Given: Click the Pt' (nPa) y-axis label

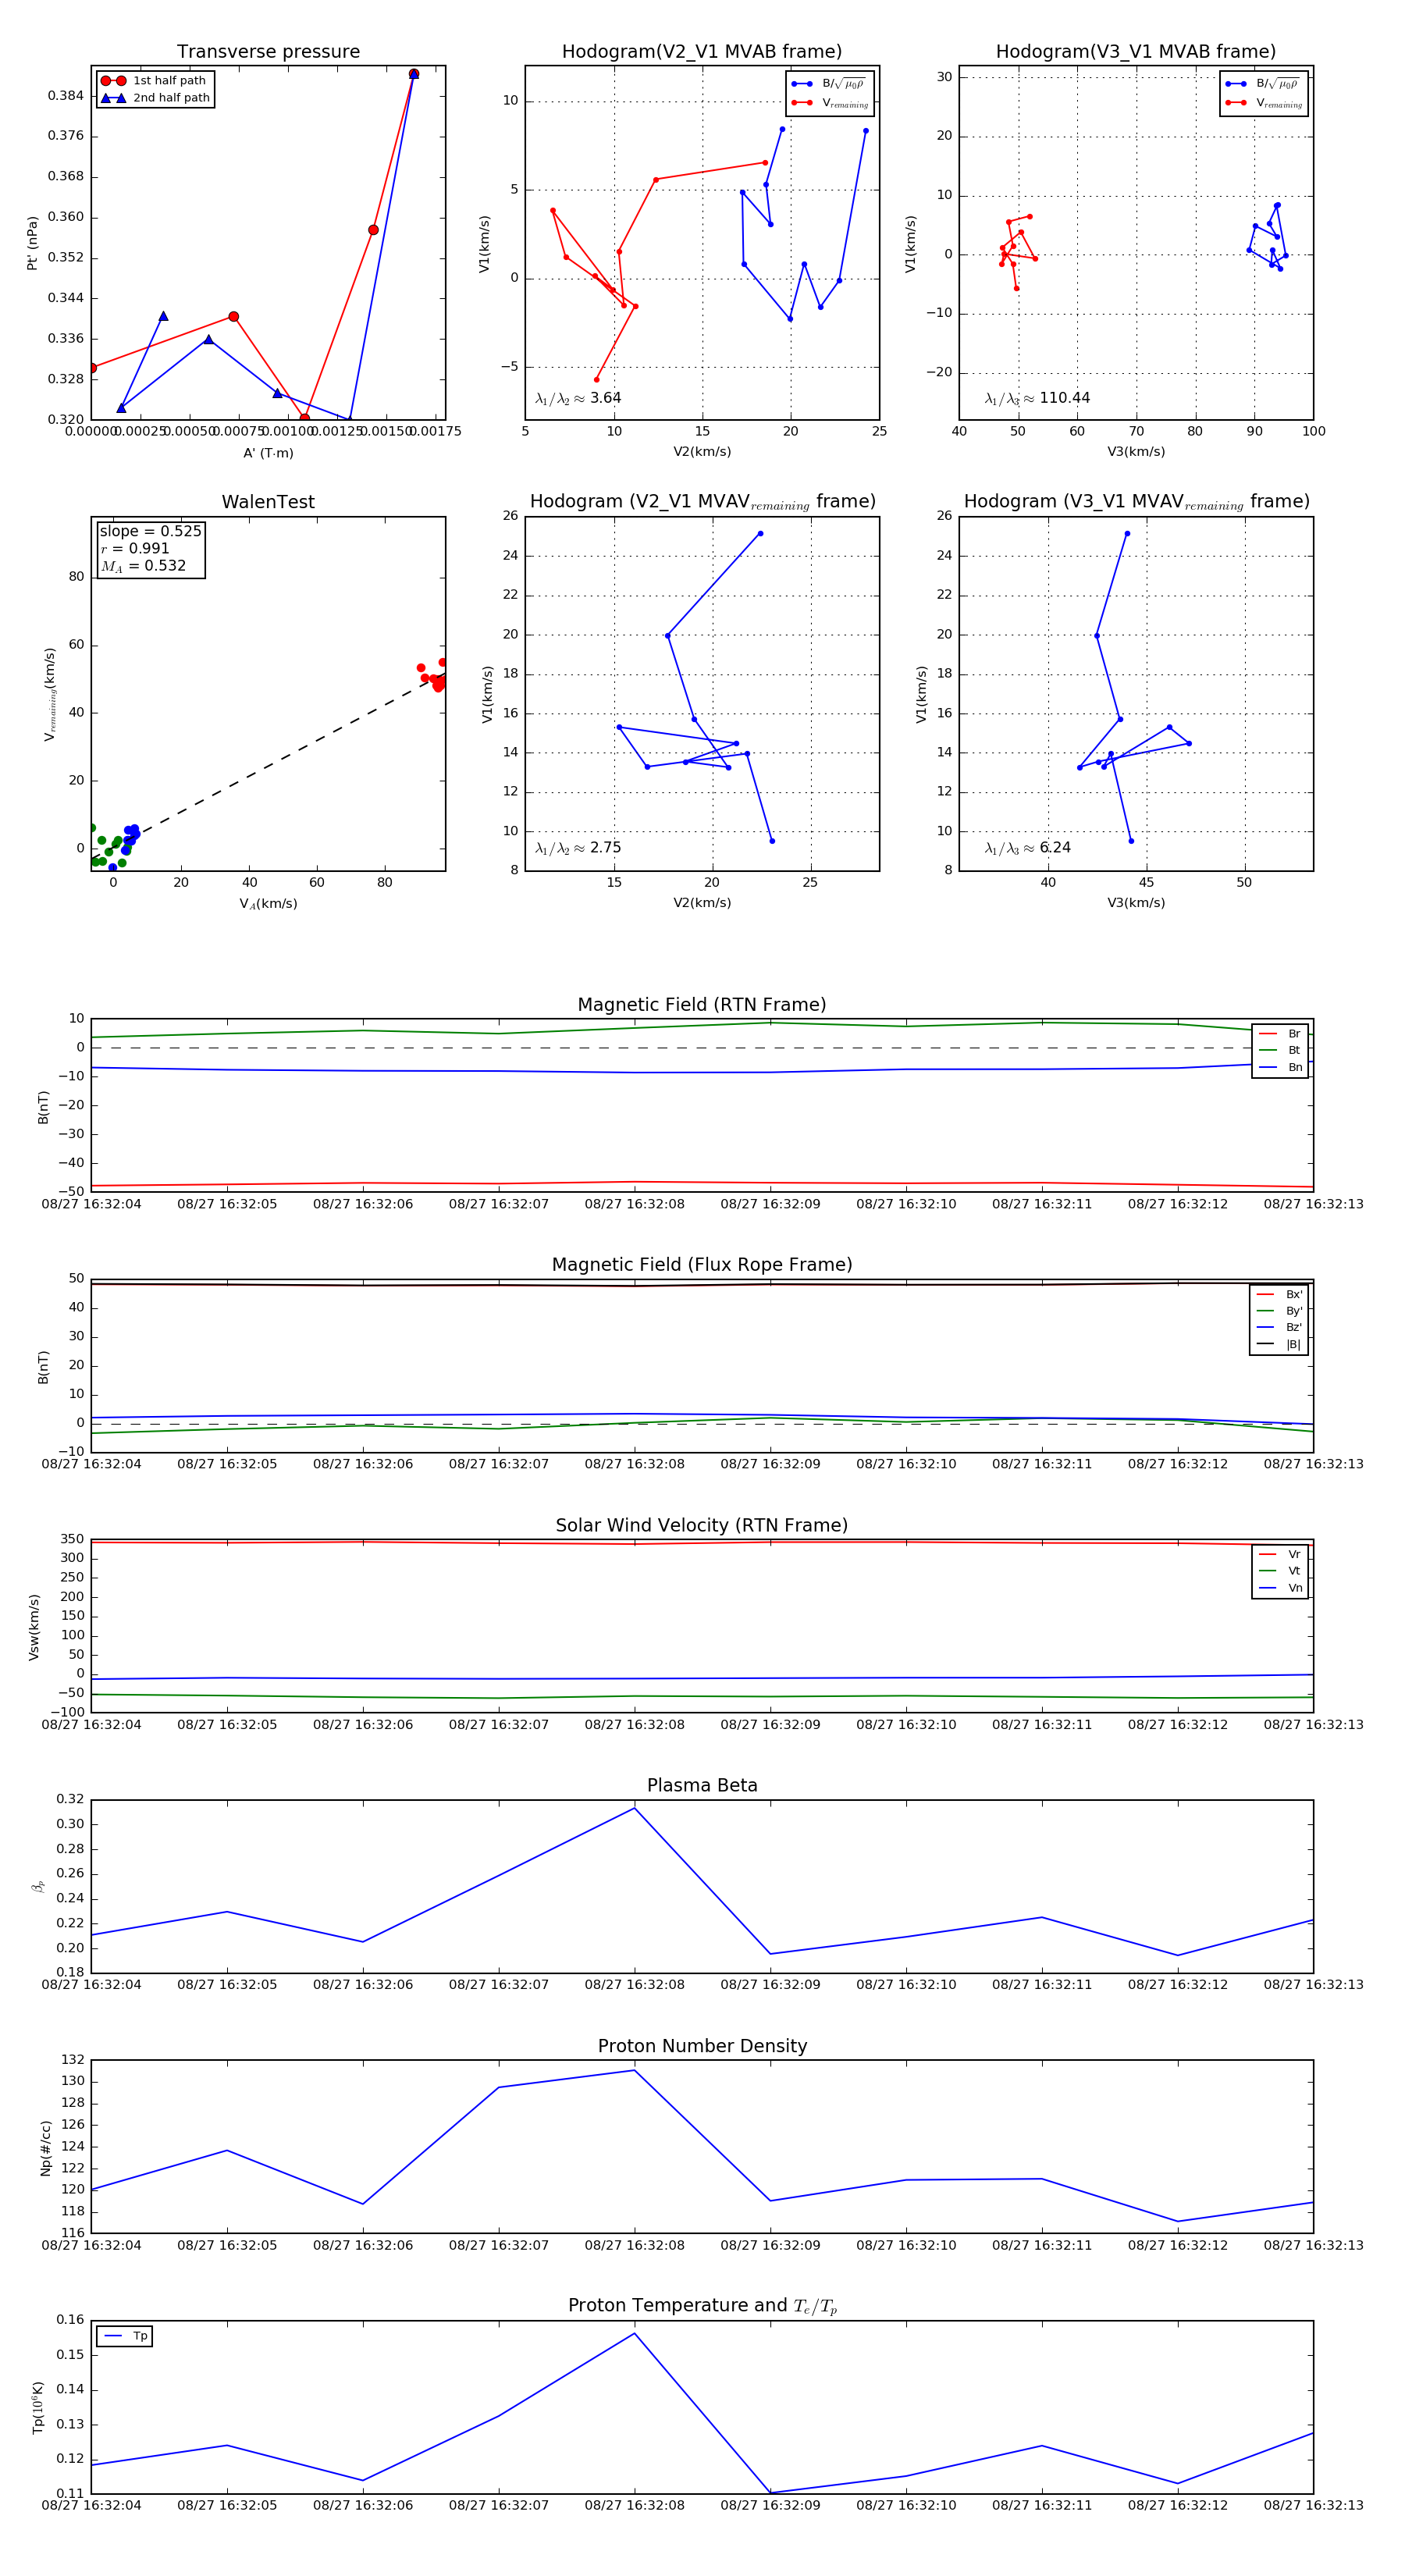Looking at the screenshot, I should point(32,243).
